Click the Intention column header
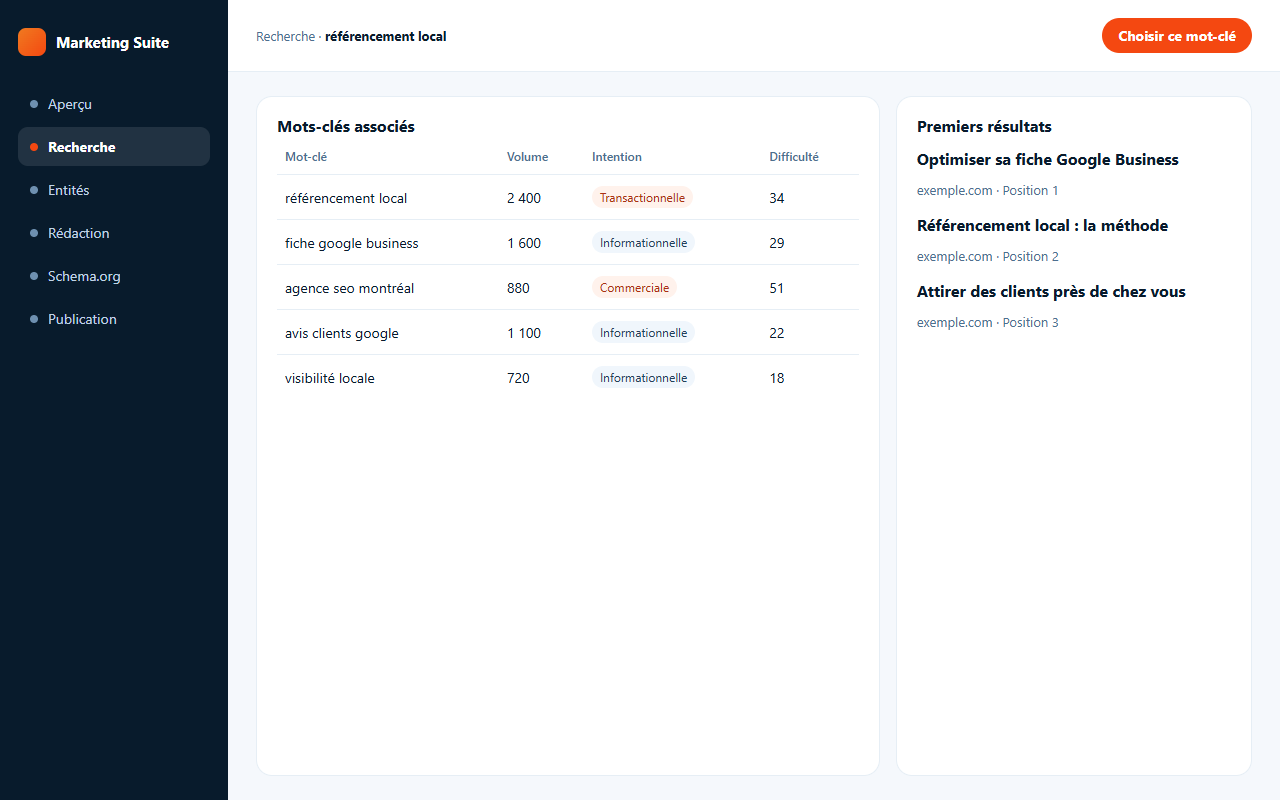1280x800 pixels. click(x=617, y=157)
